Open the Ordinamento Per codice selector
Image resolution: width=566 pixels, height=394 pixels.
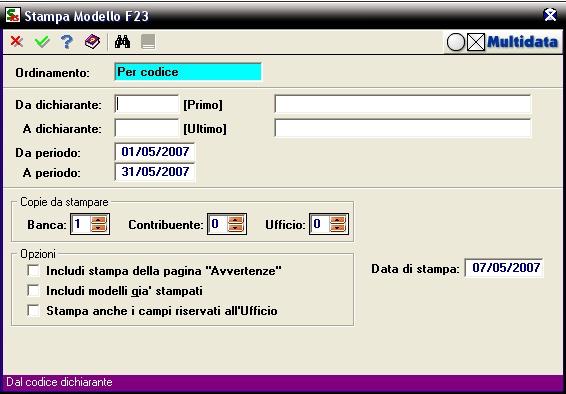[188, 72]
